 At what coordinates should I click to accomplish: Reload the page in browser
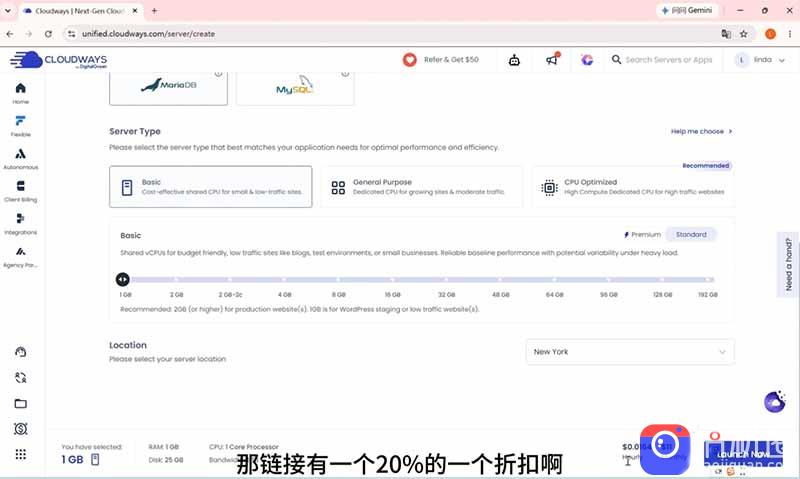point(48,34)
